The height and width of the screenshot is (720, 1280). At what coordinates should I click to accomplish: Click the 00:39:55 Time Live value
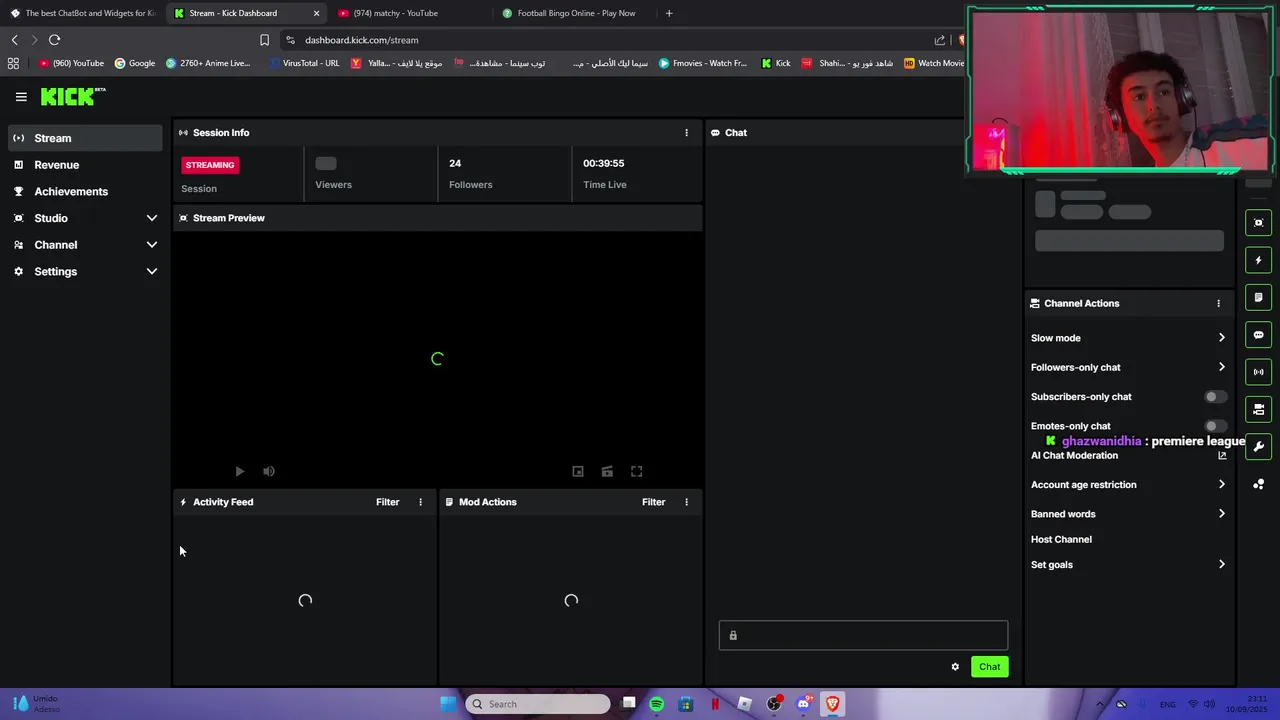coord(603,163)
